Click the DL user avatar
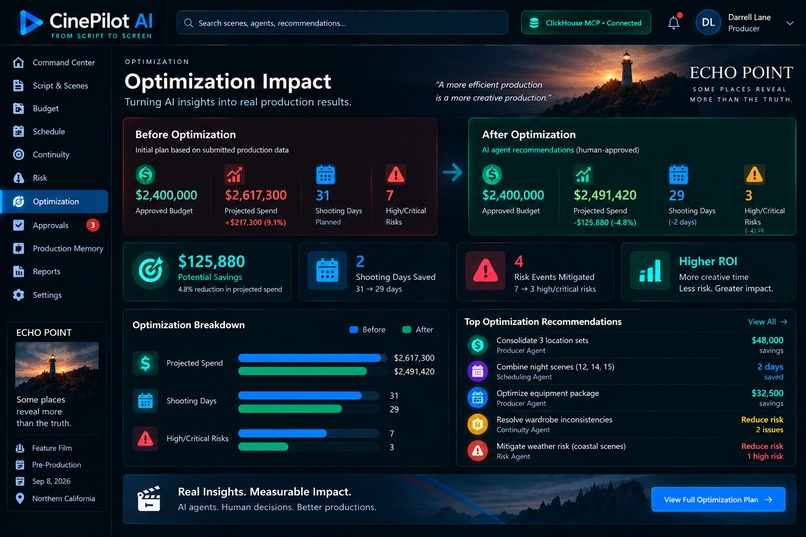Screen dimensions: 806x537 point(708,23)
